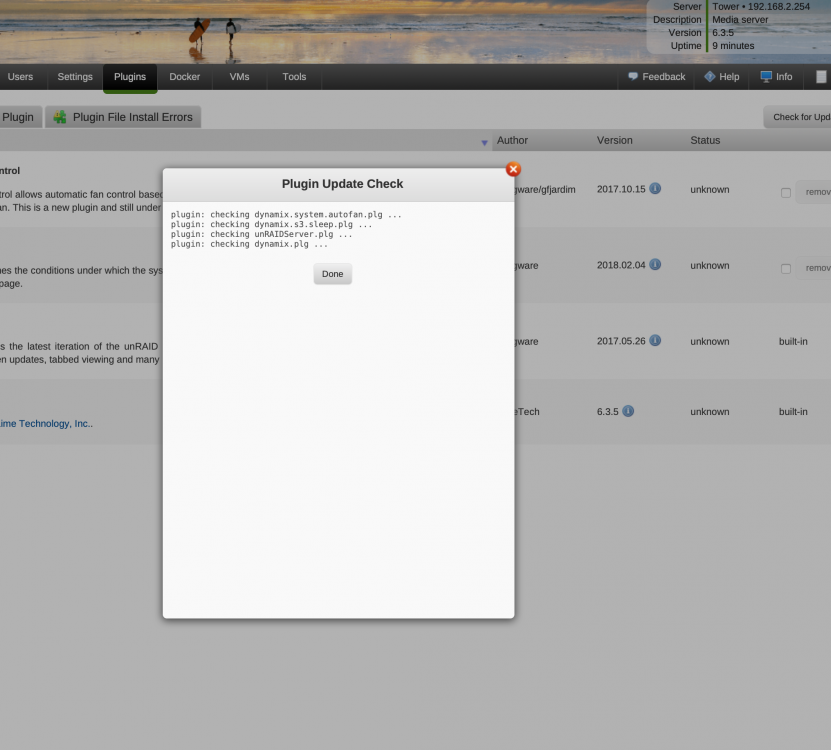The height and width of the screenshot is (750, 831).
Task: Sort by Status column header
Action: tap(705, 140)
